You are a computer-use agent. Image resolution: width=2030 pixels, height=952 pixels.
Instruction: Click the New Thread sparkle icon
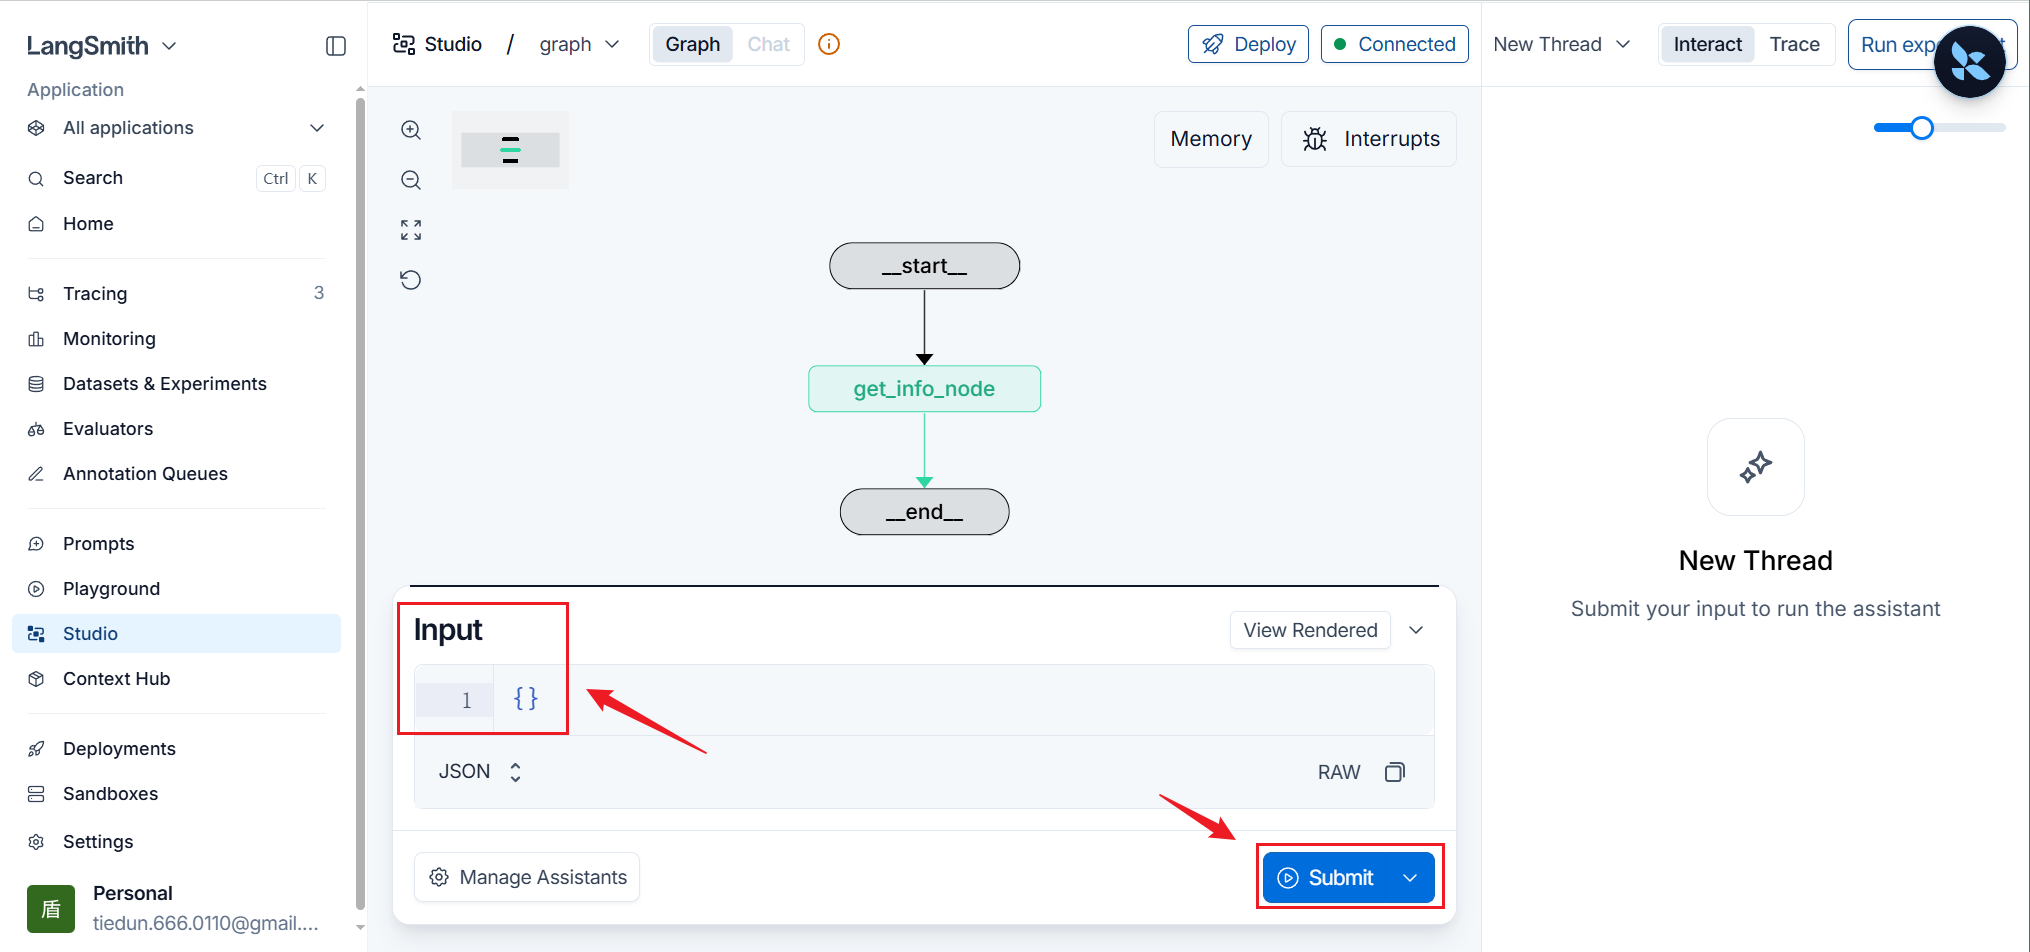pos(1756,467)
